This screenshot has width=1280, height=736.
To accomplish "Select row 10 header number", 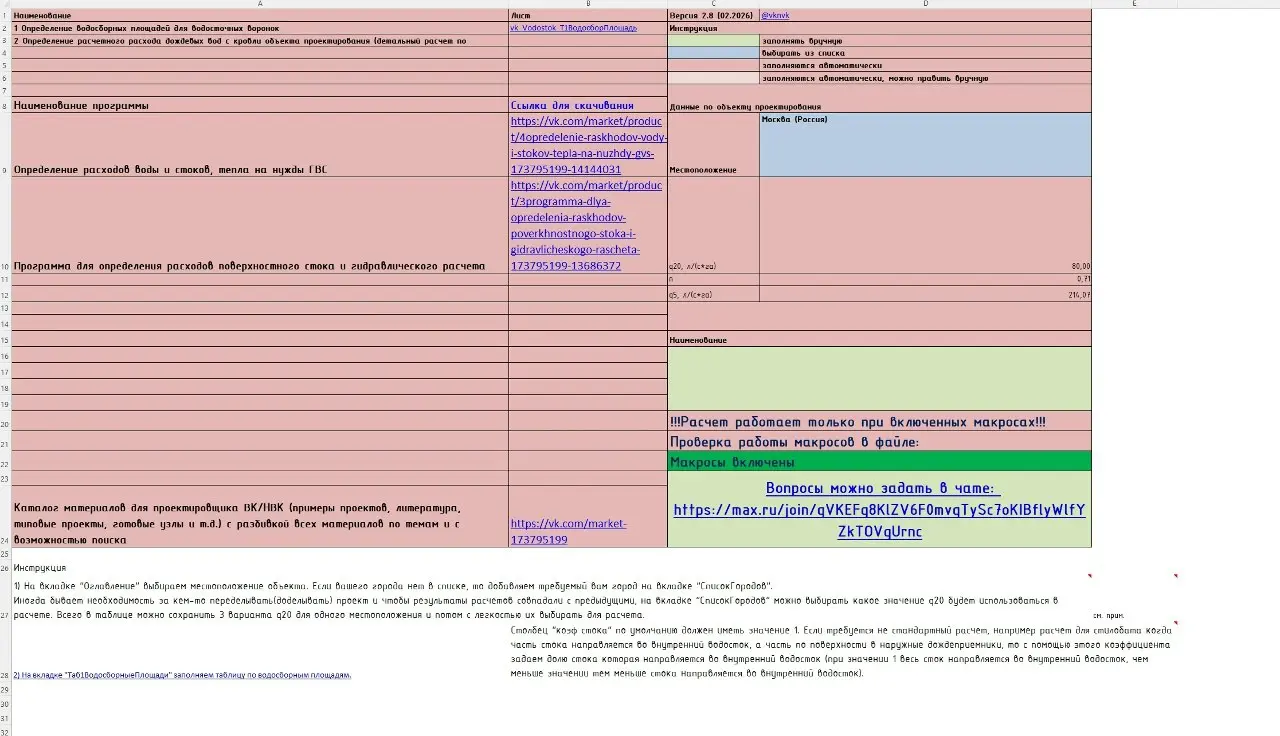I will click(5, 267).
